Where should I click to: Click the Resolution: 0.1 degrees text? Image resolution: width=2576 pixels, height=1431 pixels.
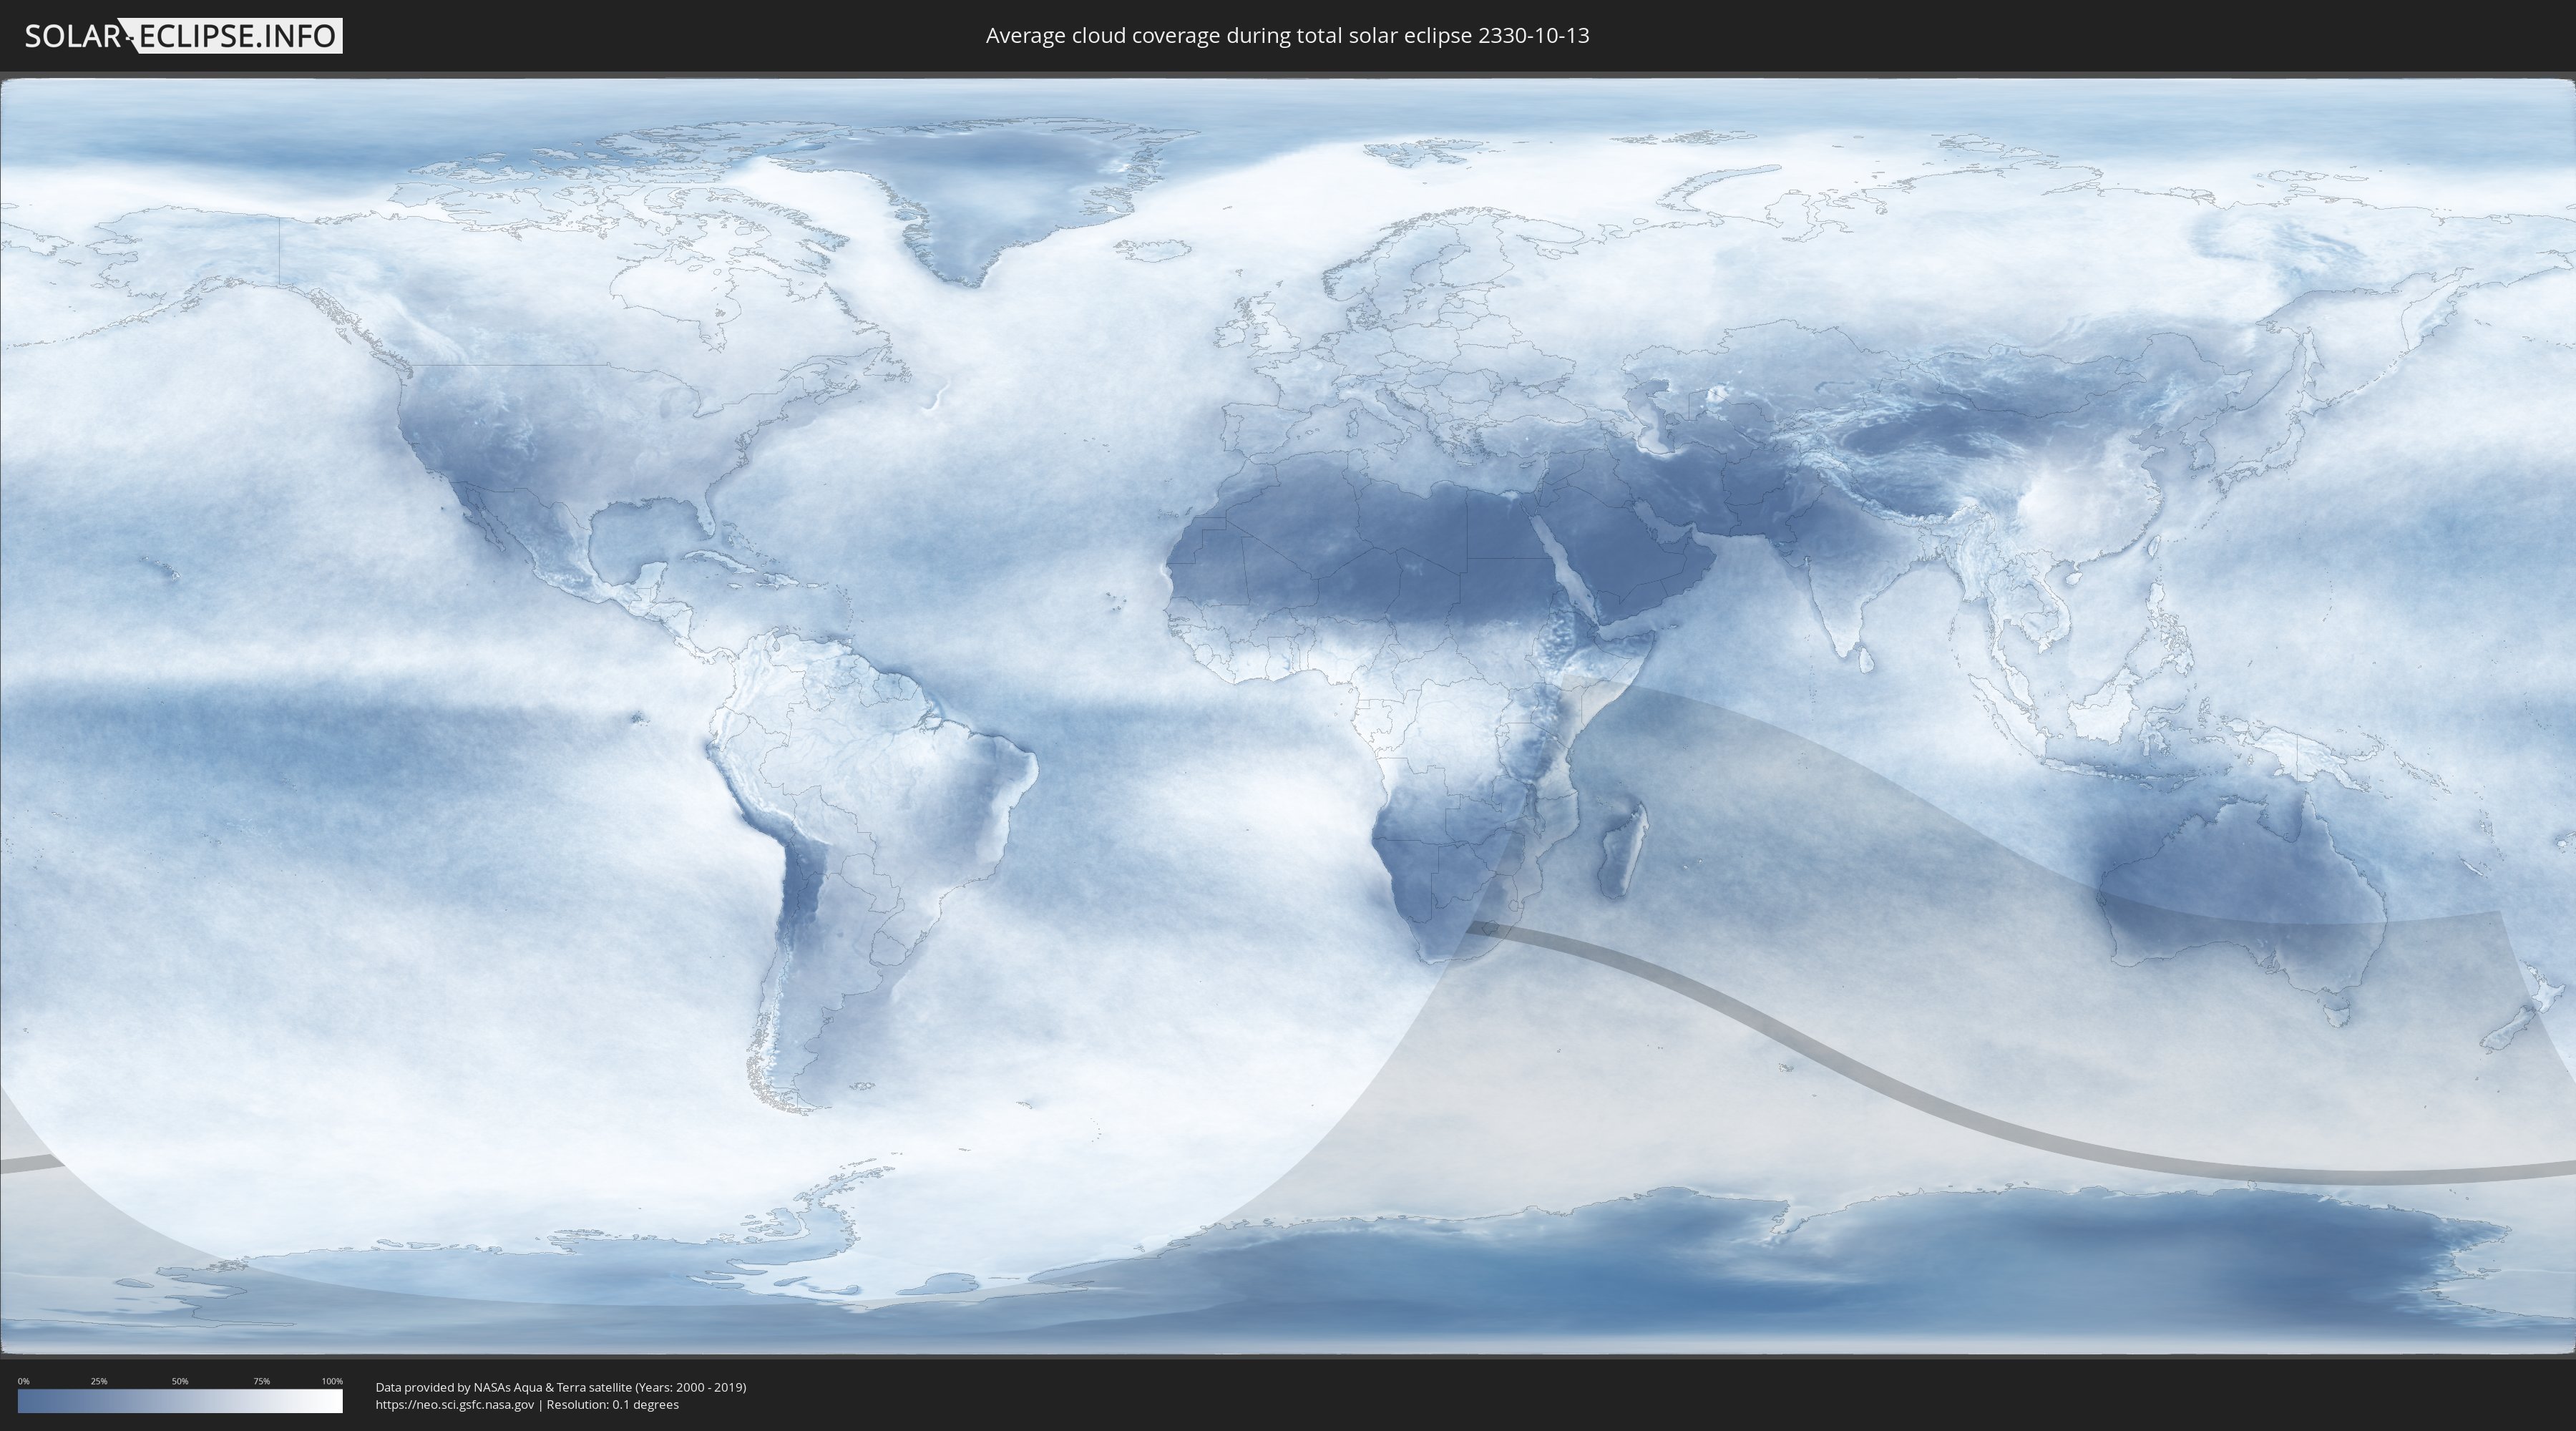coord(612,1405)
